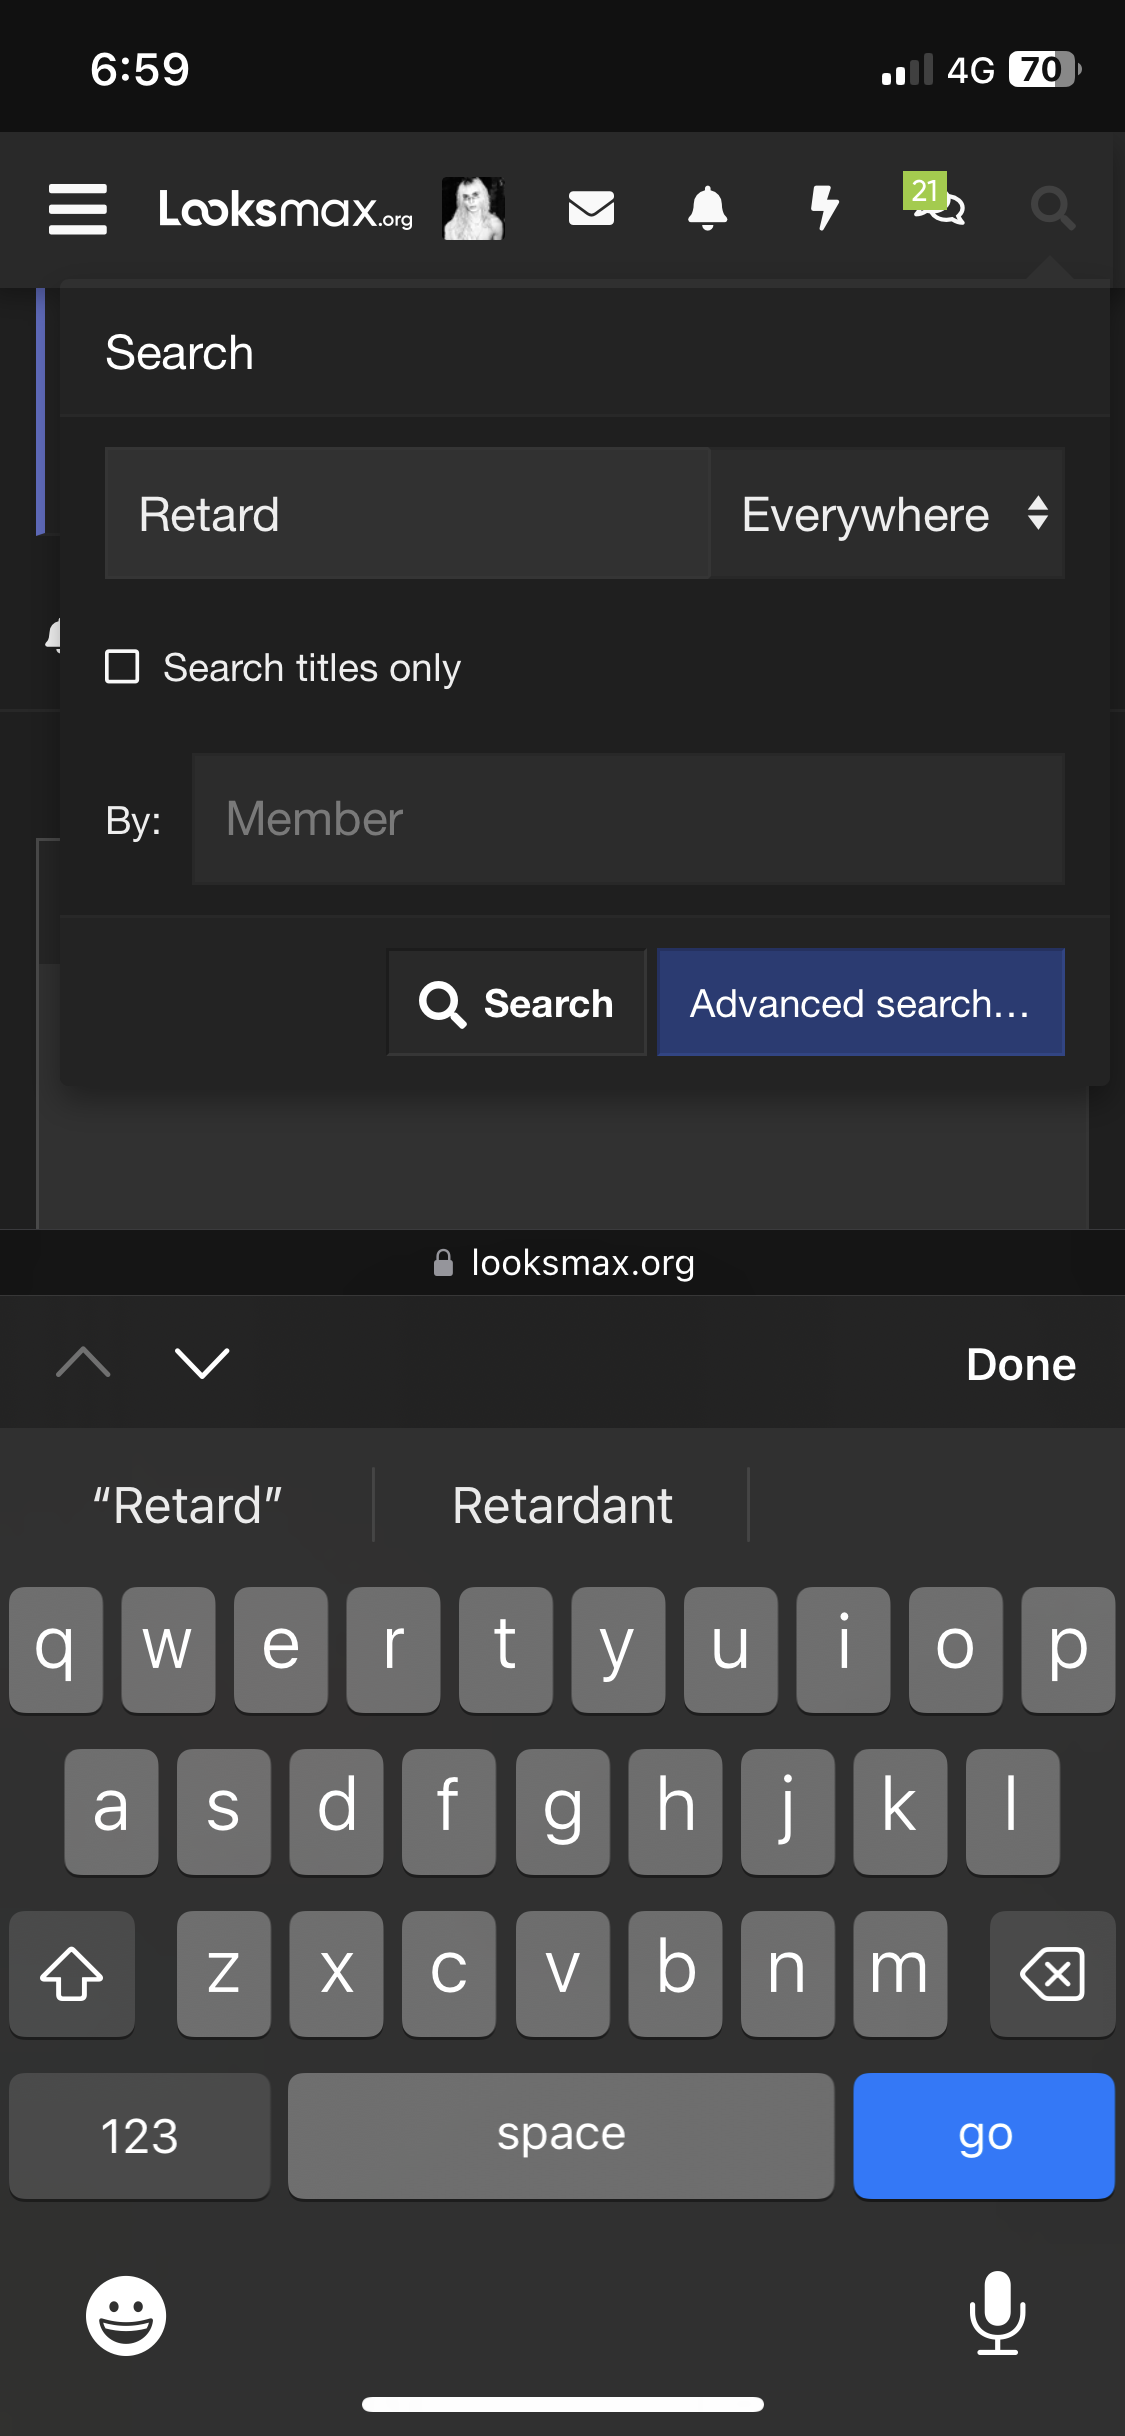Jump to next field with down chevron
The image size is (1125, 2436).
202,1363
